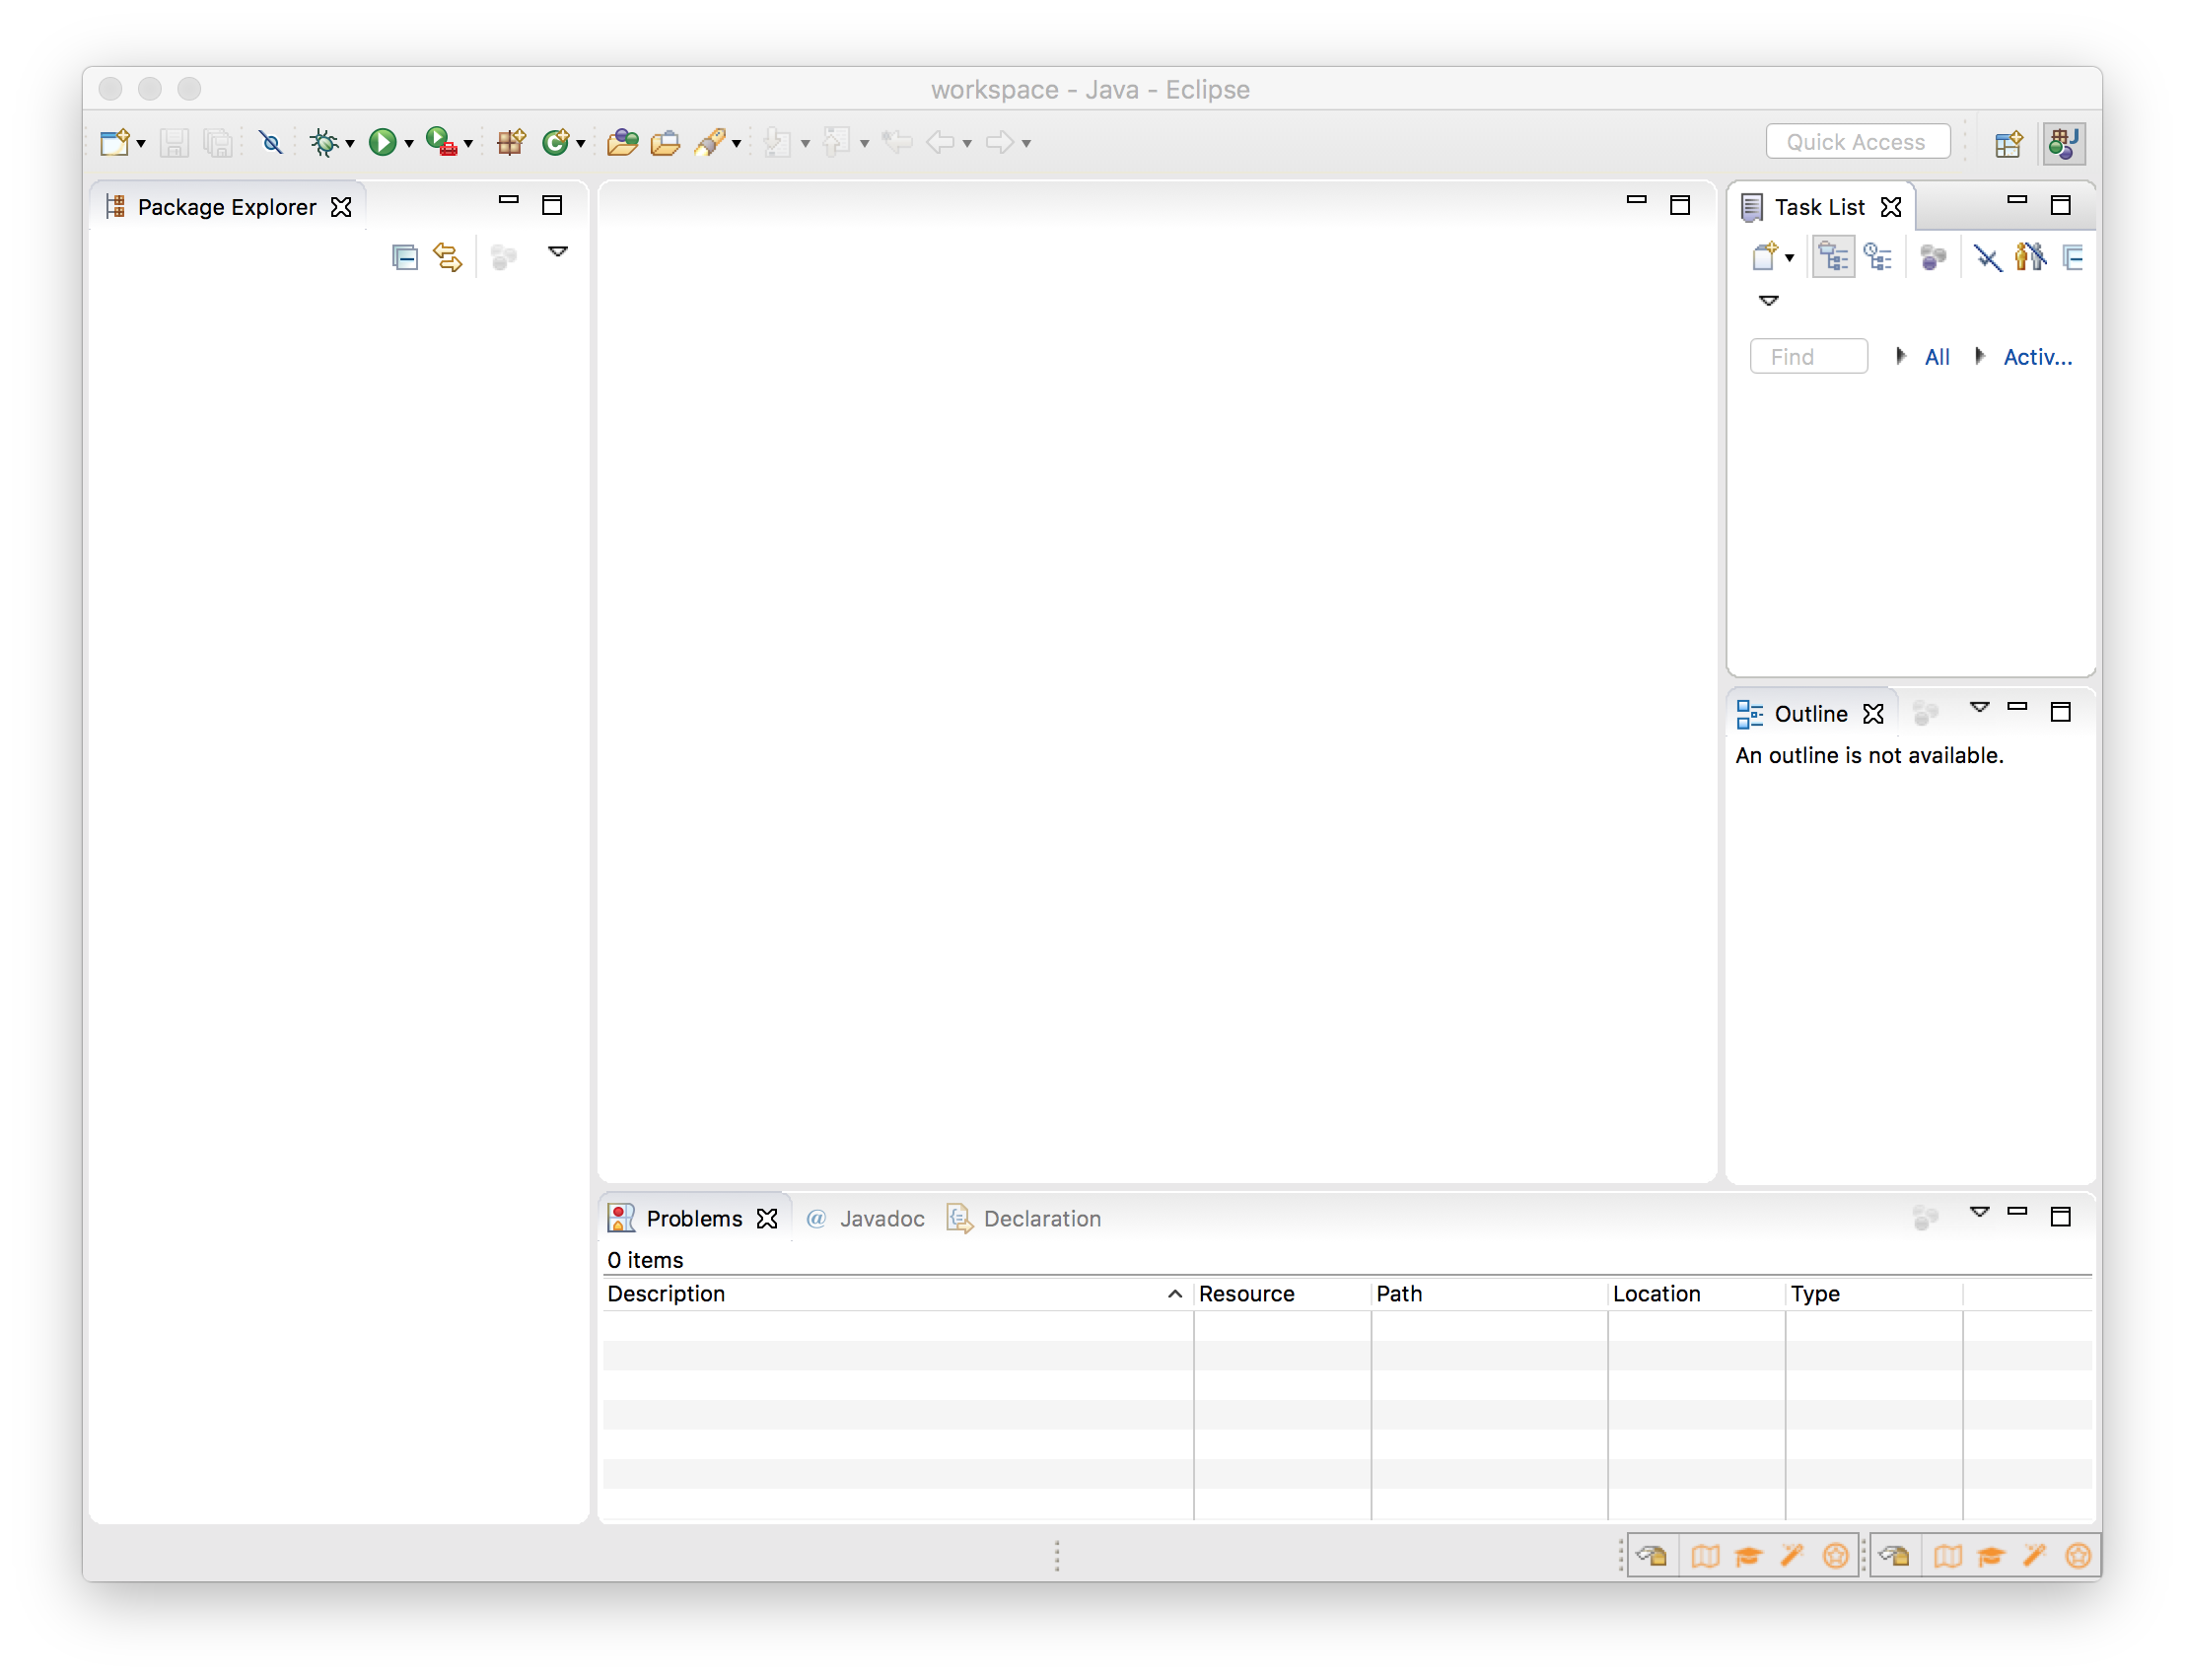The height and width of the screenshot is (1680, 2185).
Task: Open the External Tools dropdown arrow
Action: pyautogui.click(x=467, y=144)
